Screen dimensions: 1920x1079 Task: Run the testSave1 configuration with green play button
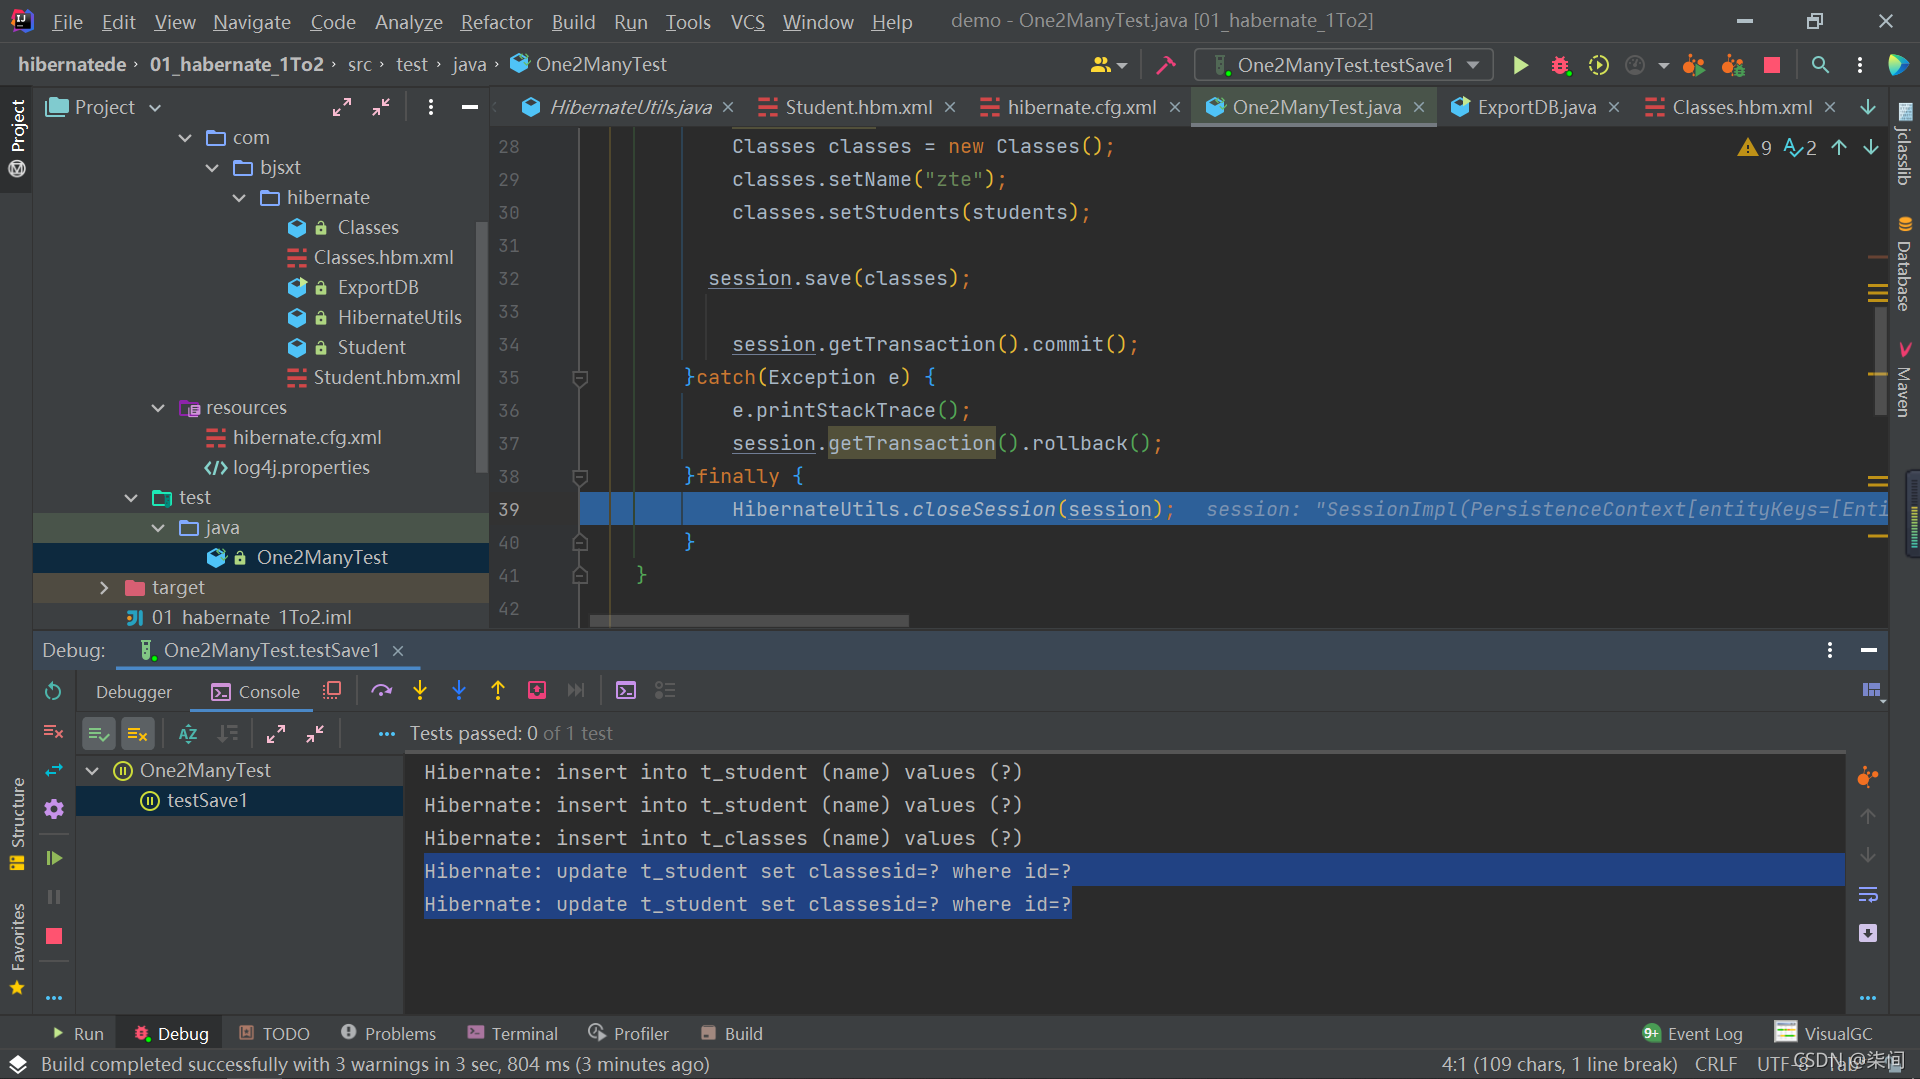pyautogui.click(x=1520, y=65)
